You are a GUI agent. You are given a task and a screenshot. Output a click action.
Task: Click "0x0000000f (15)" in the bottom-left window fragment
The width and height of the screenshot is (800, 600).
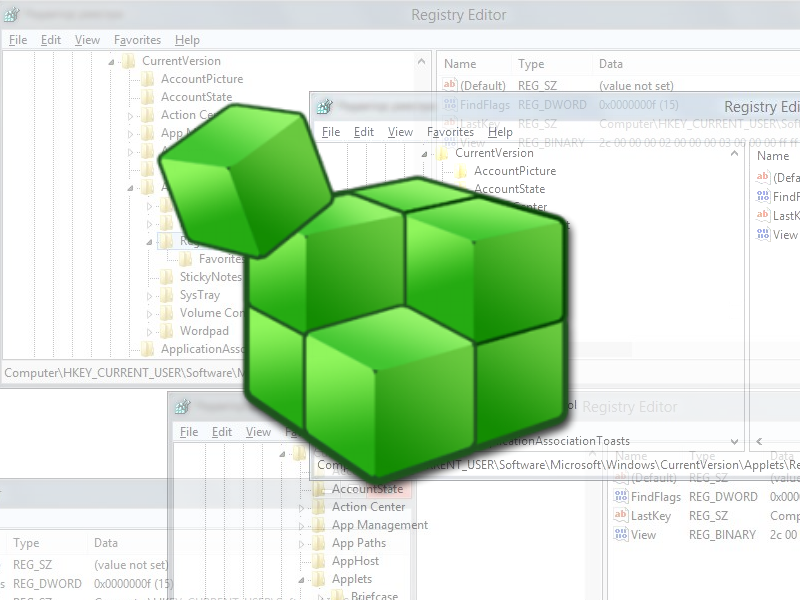(x=134, y=584)
